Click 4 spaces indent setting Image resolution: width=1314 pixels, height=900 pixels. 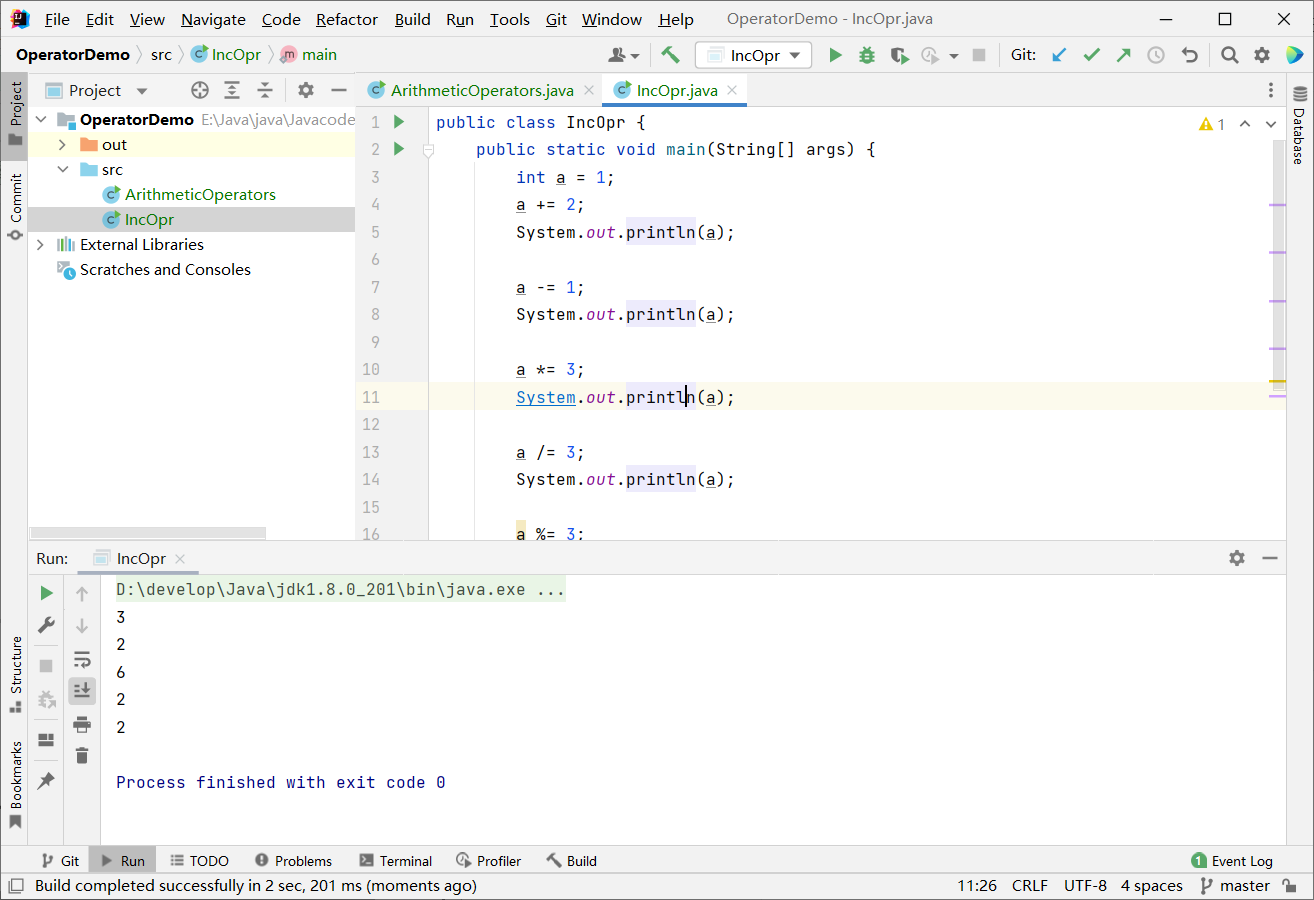1151,886
